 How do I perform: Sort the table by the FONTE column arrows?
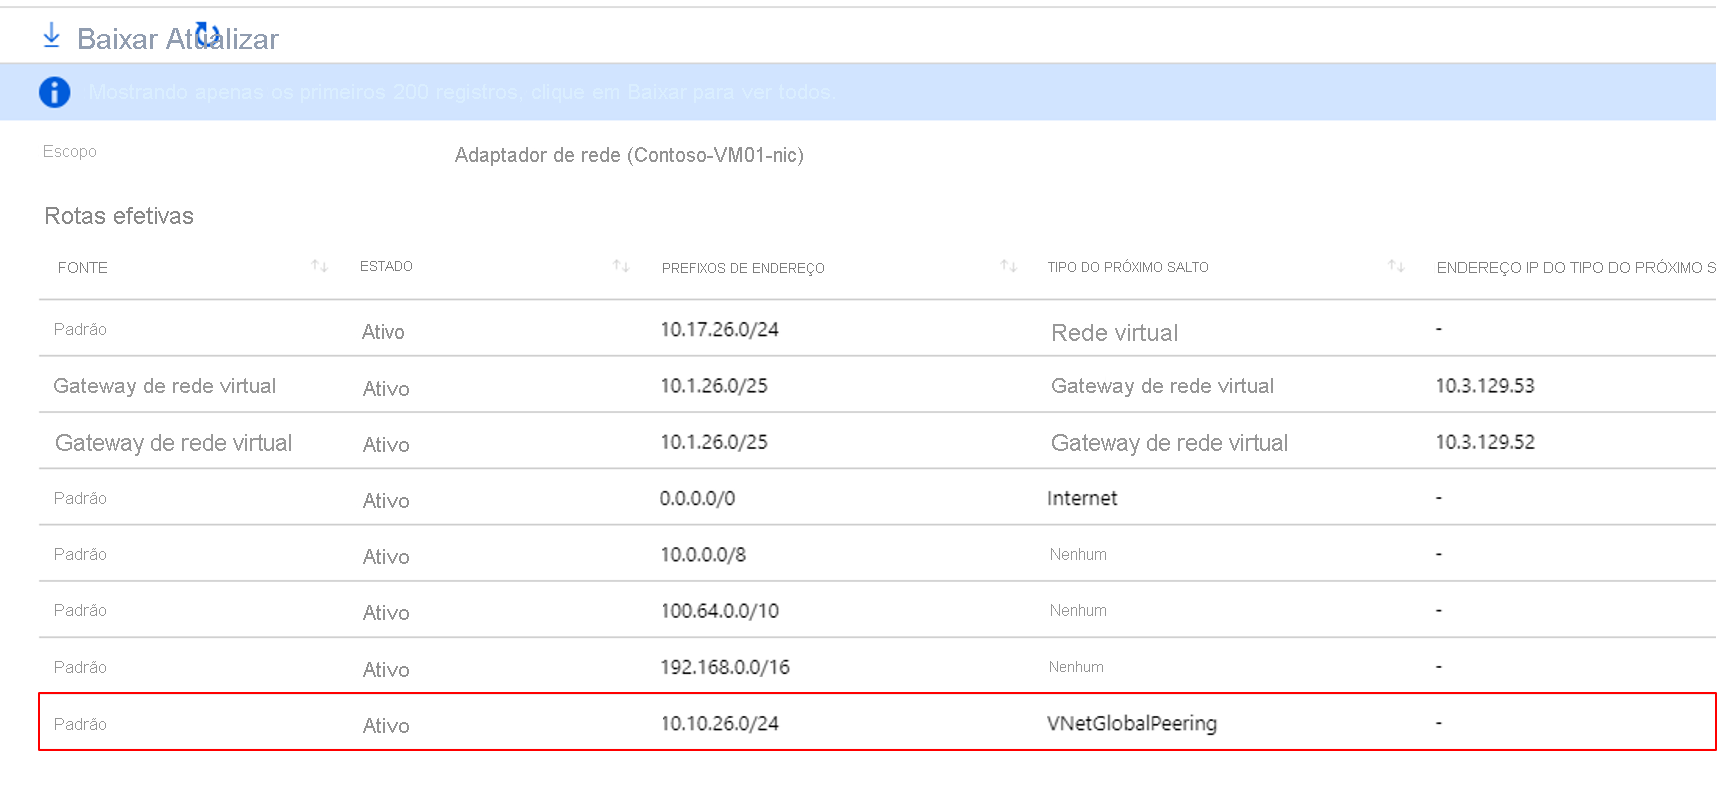point(319,266)
